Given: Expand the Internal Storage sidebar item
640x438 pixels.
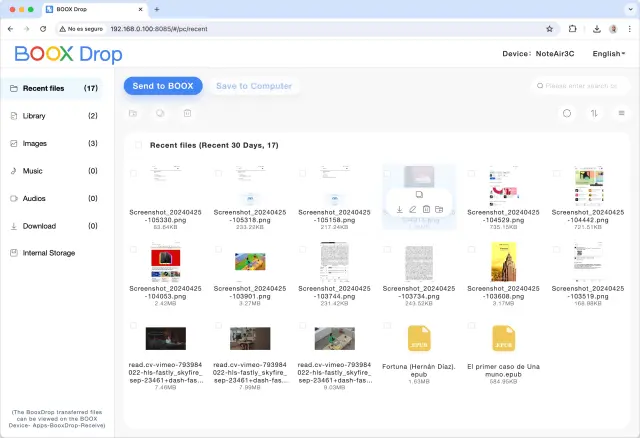Looking at the screenshot, I should click(x=48, y=253).
